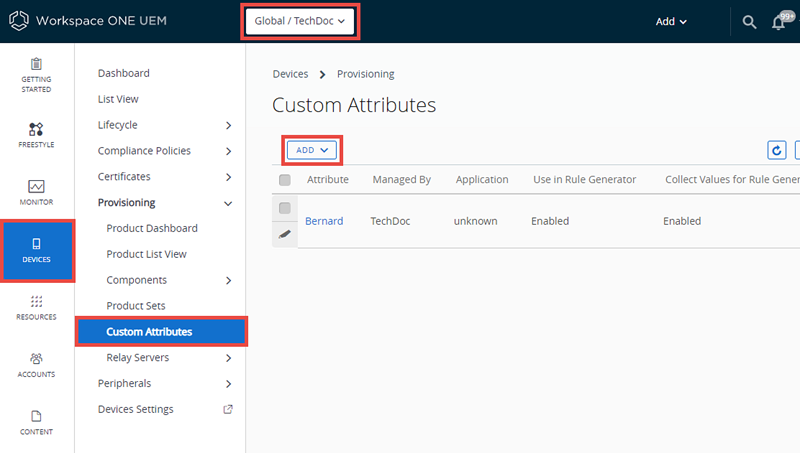The image size is (800, 453).
Task: Sort by the Application column header
Action: pos(482,180)
